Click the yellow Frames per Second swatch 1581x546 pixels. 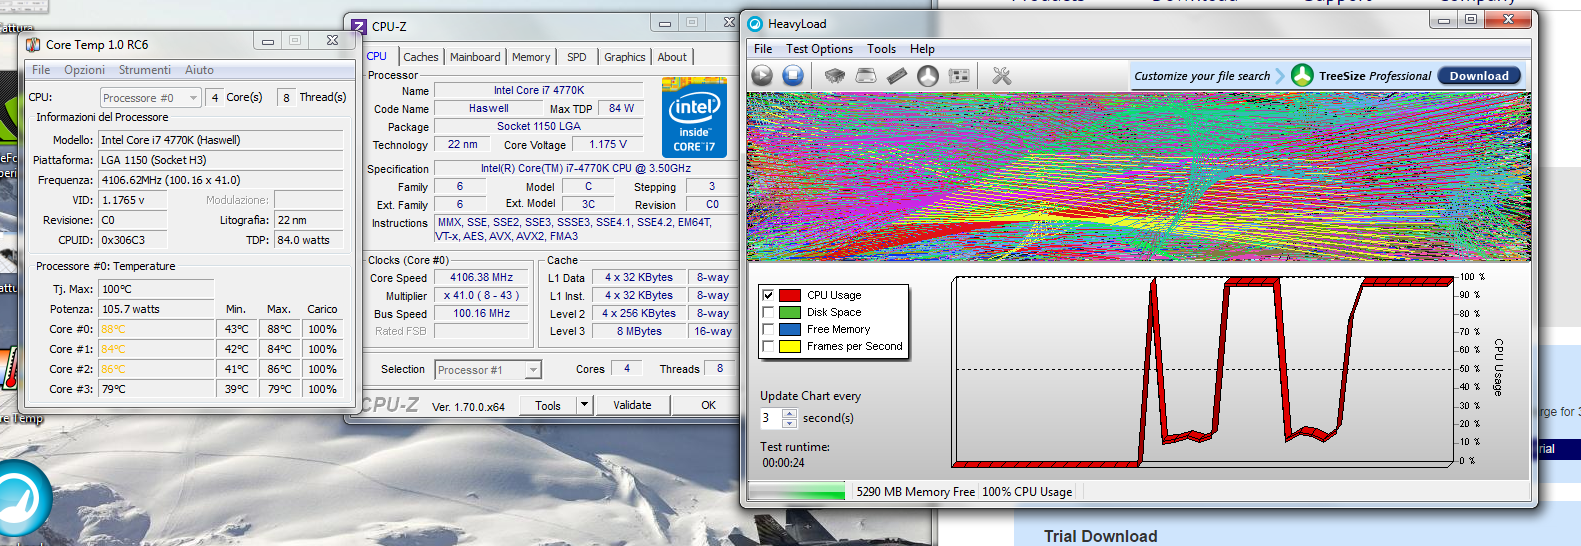tap(790, 346)
